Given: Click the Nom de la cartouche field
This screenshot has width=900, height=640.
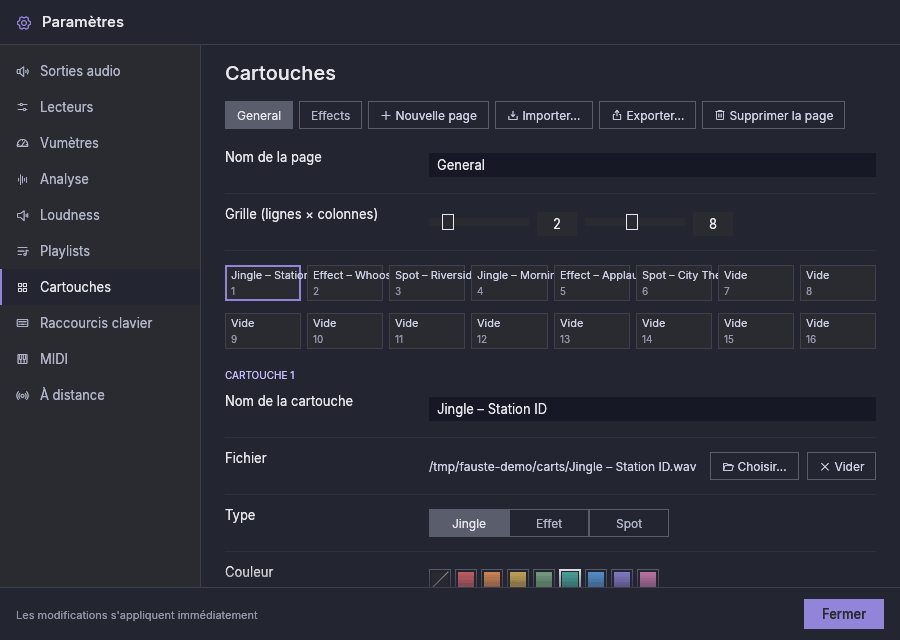Looking at the screenshot, I should click(x=652, y=409).
